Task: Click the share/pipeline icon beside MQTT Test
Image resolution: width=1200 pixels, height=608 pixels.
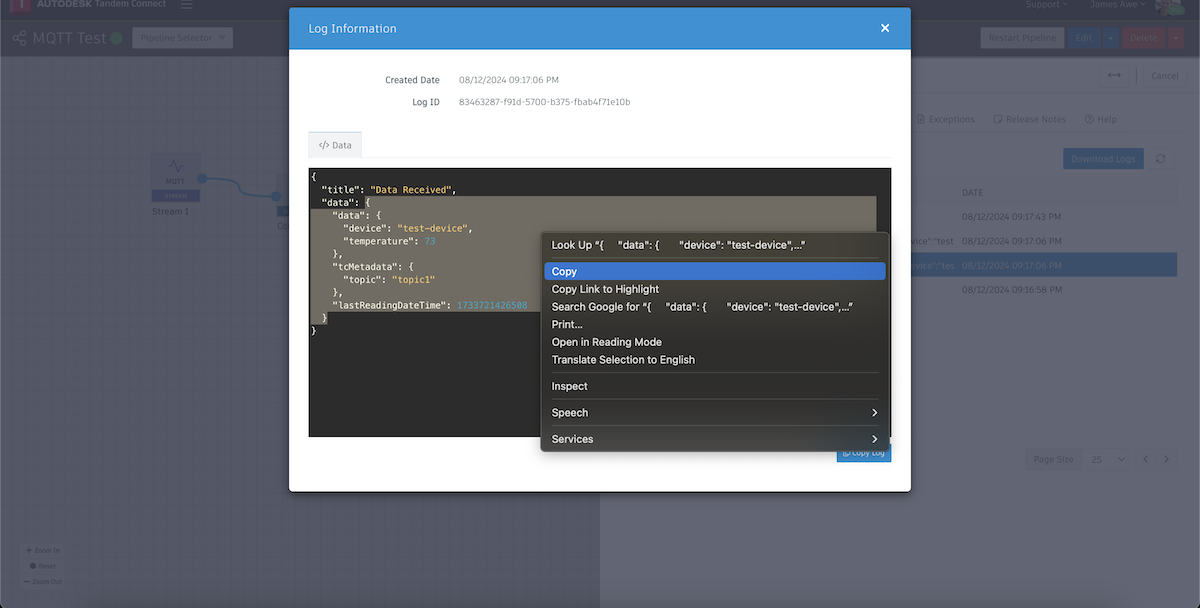Action: 19,37
